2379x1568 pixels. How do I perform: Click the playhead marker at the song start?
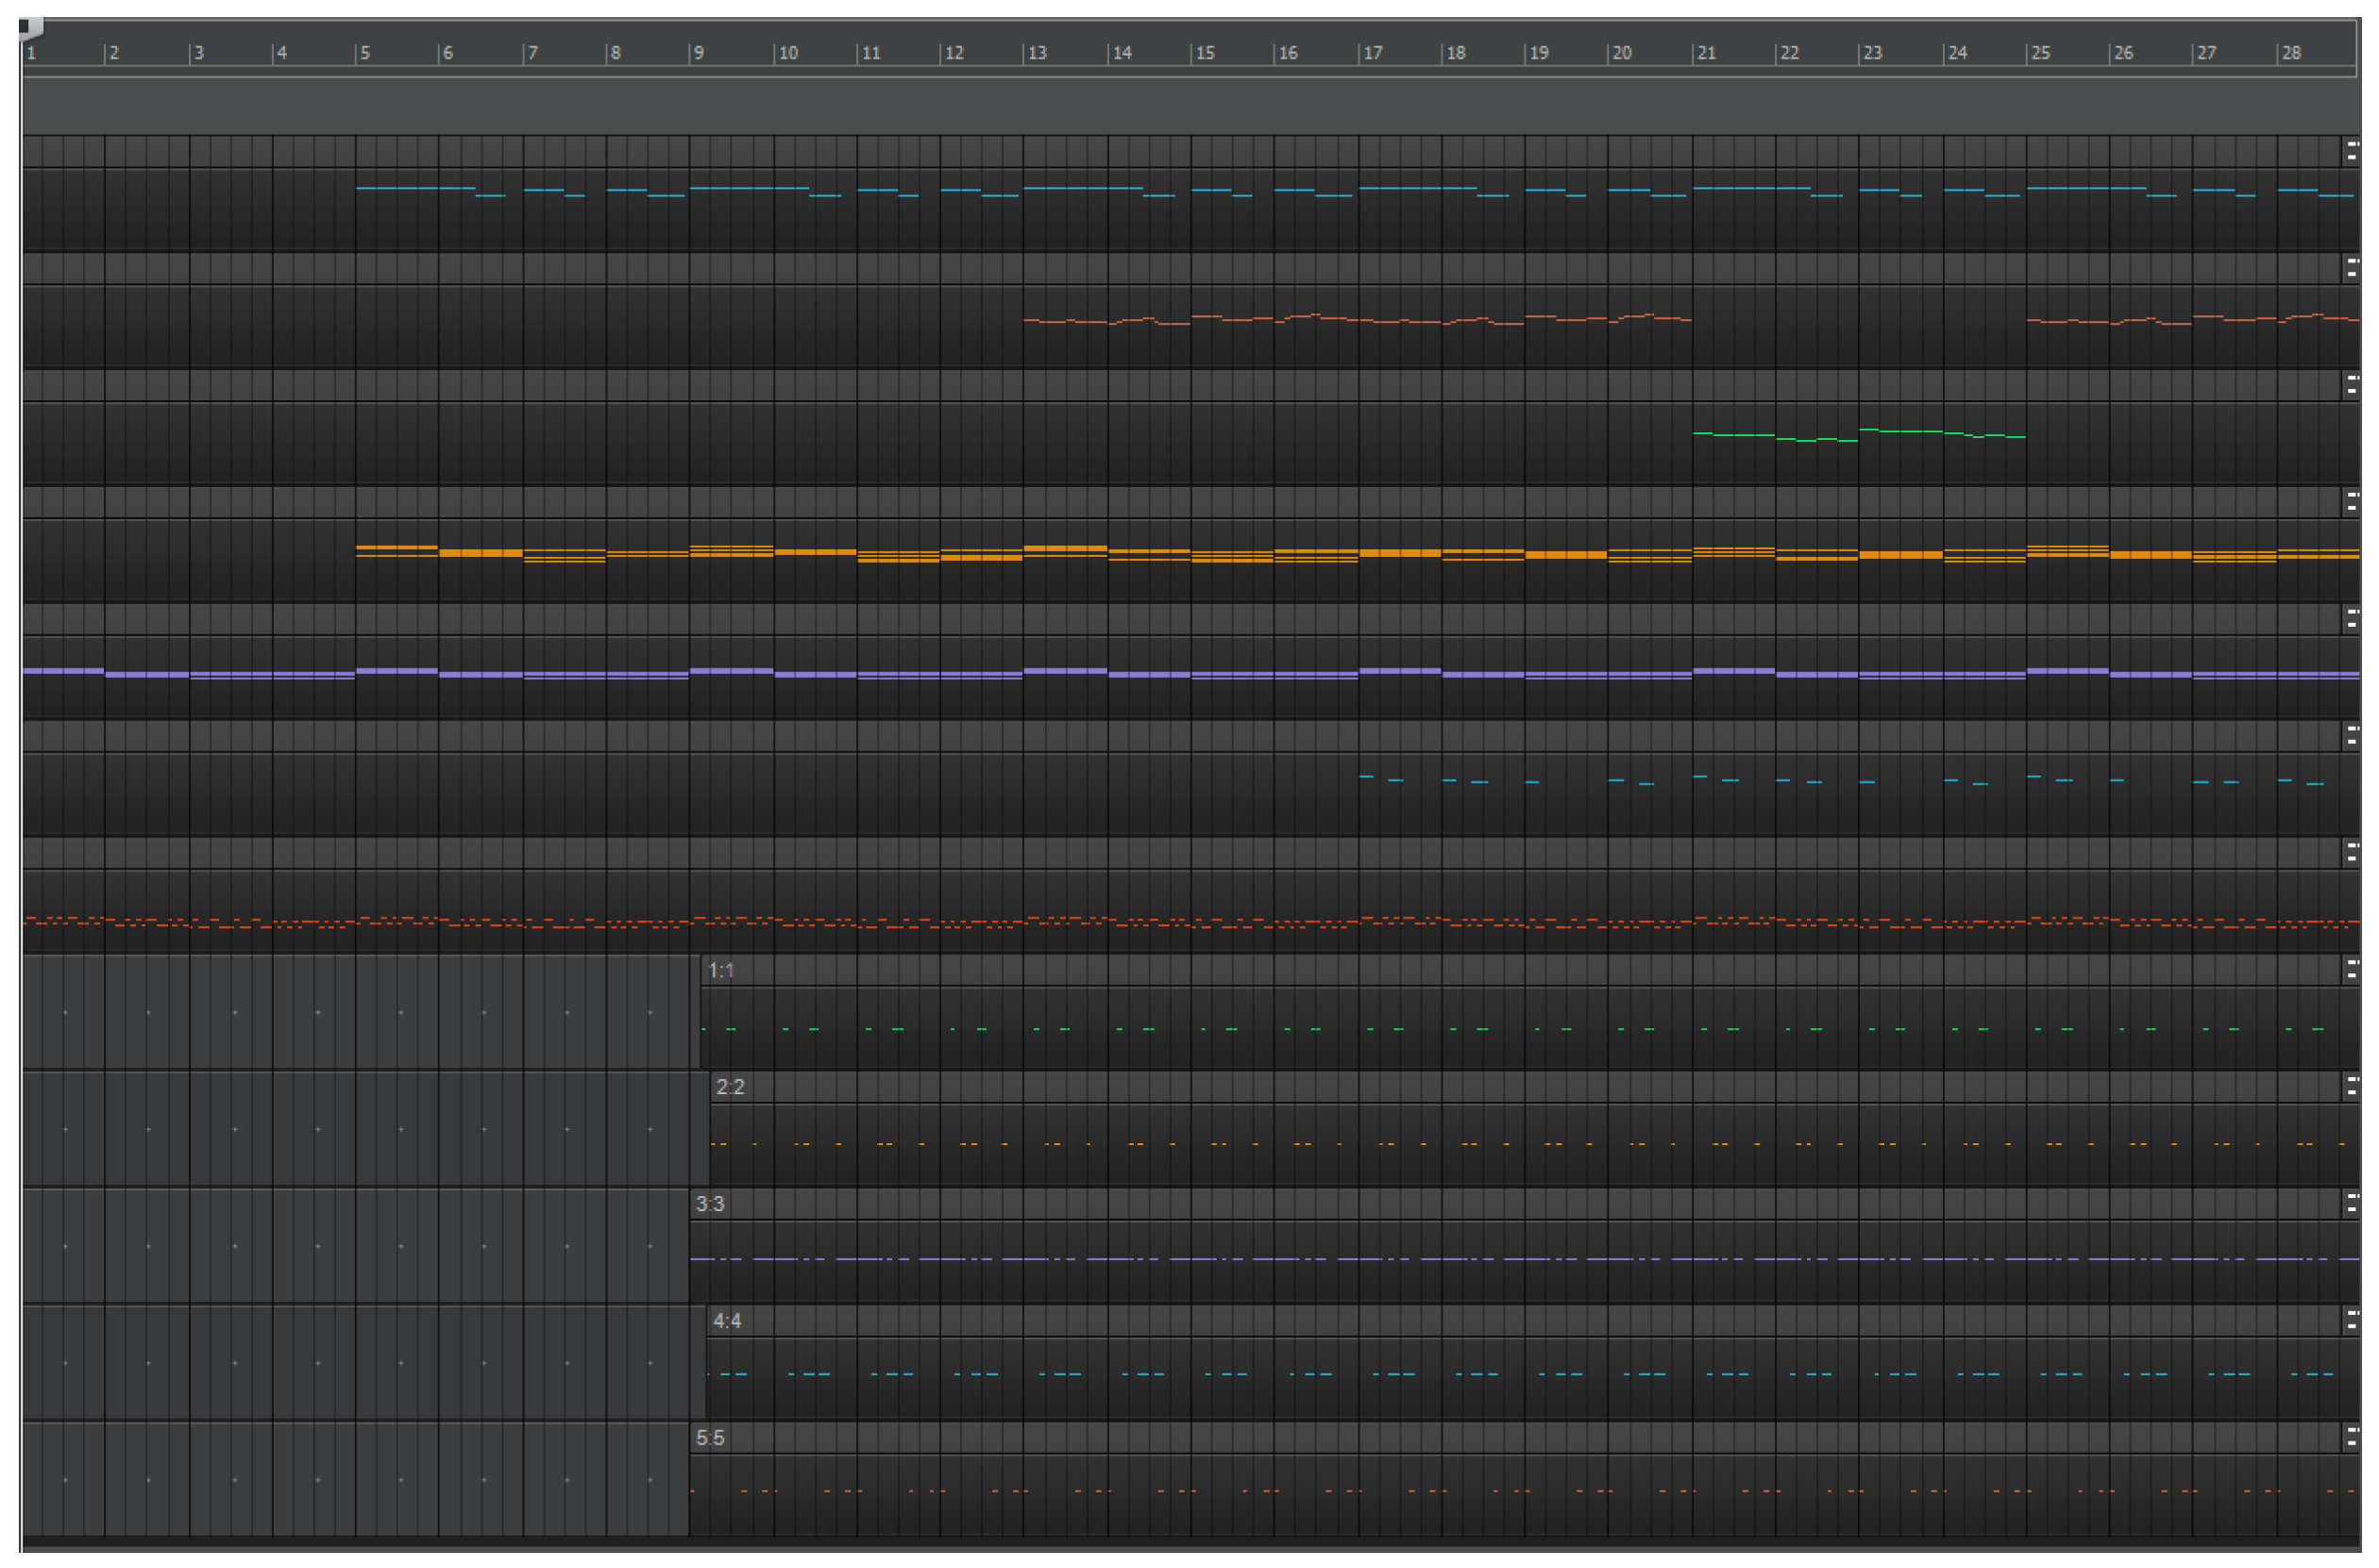(30, 28)
